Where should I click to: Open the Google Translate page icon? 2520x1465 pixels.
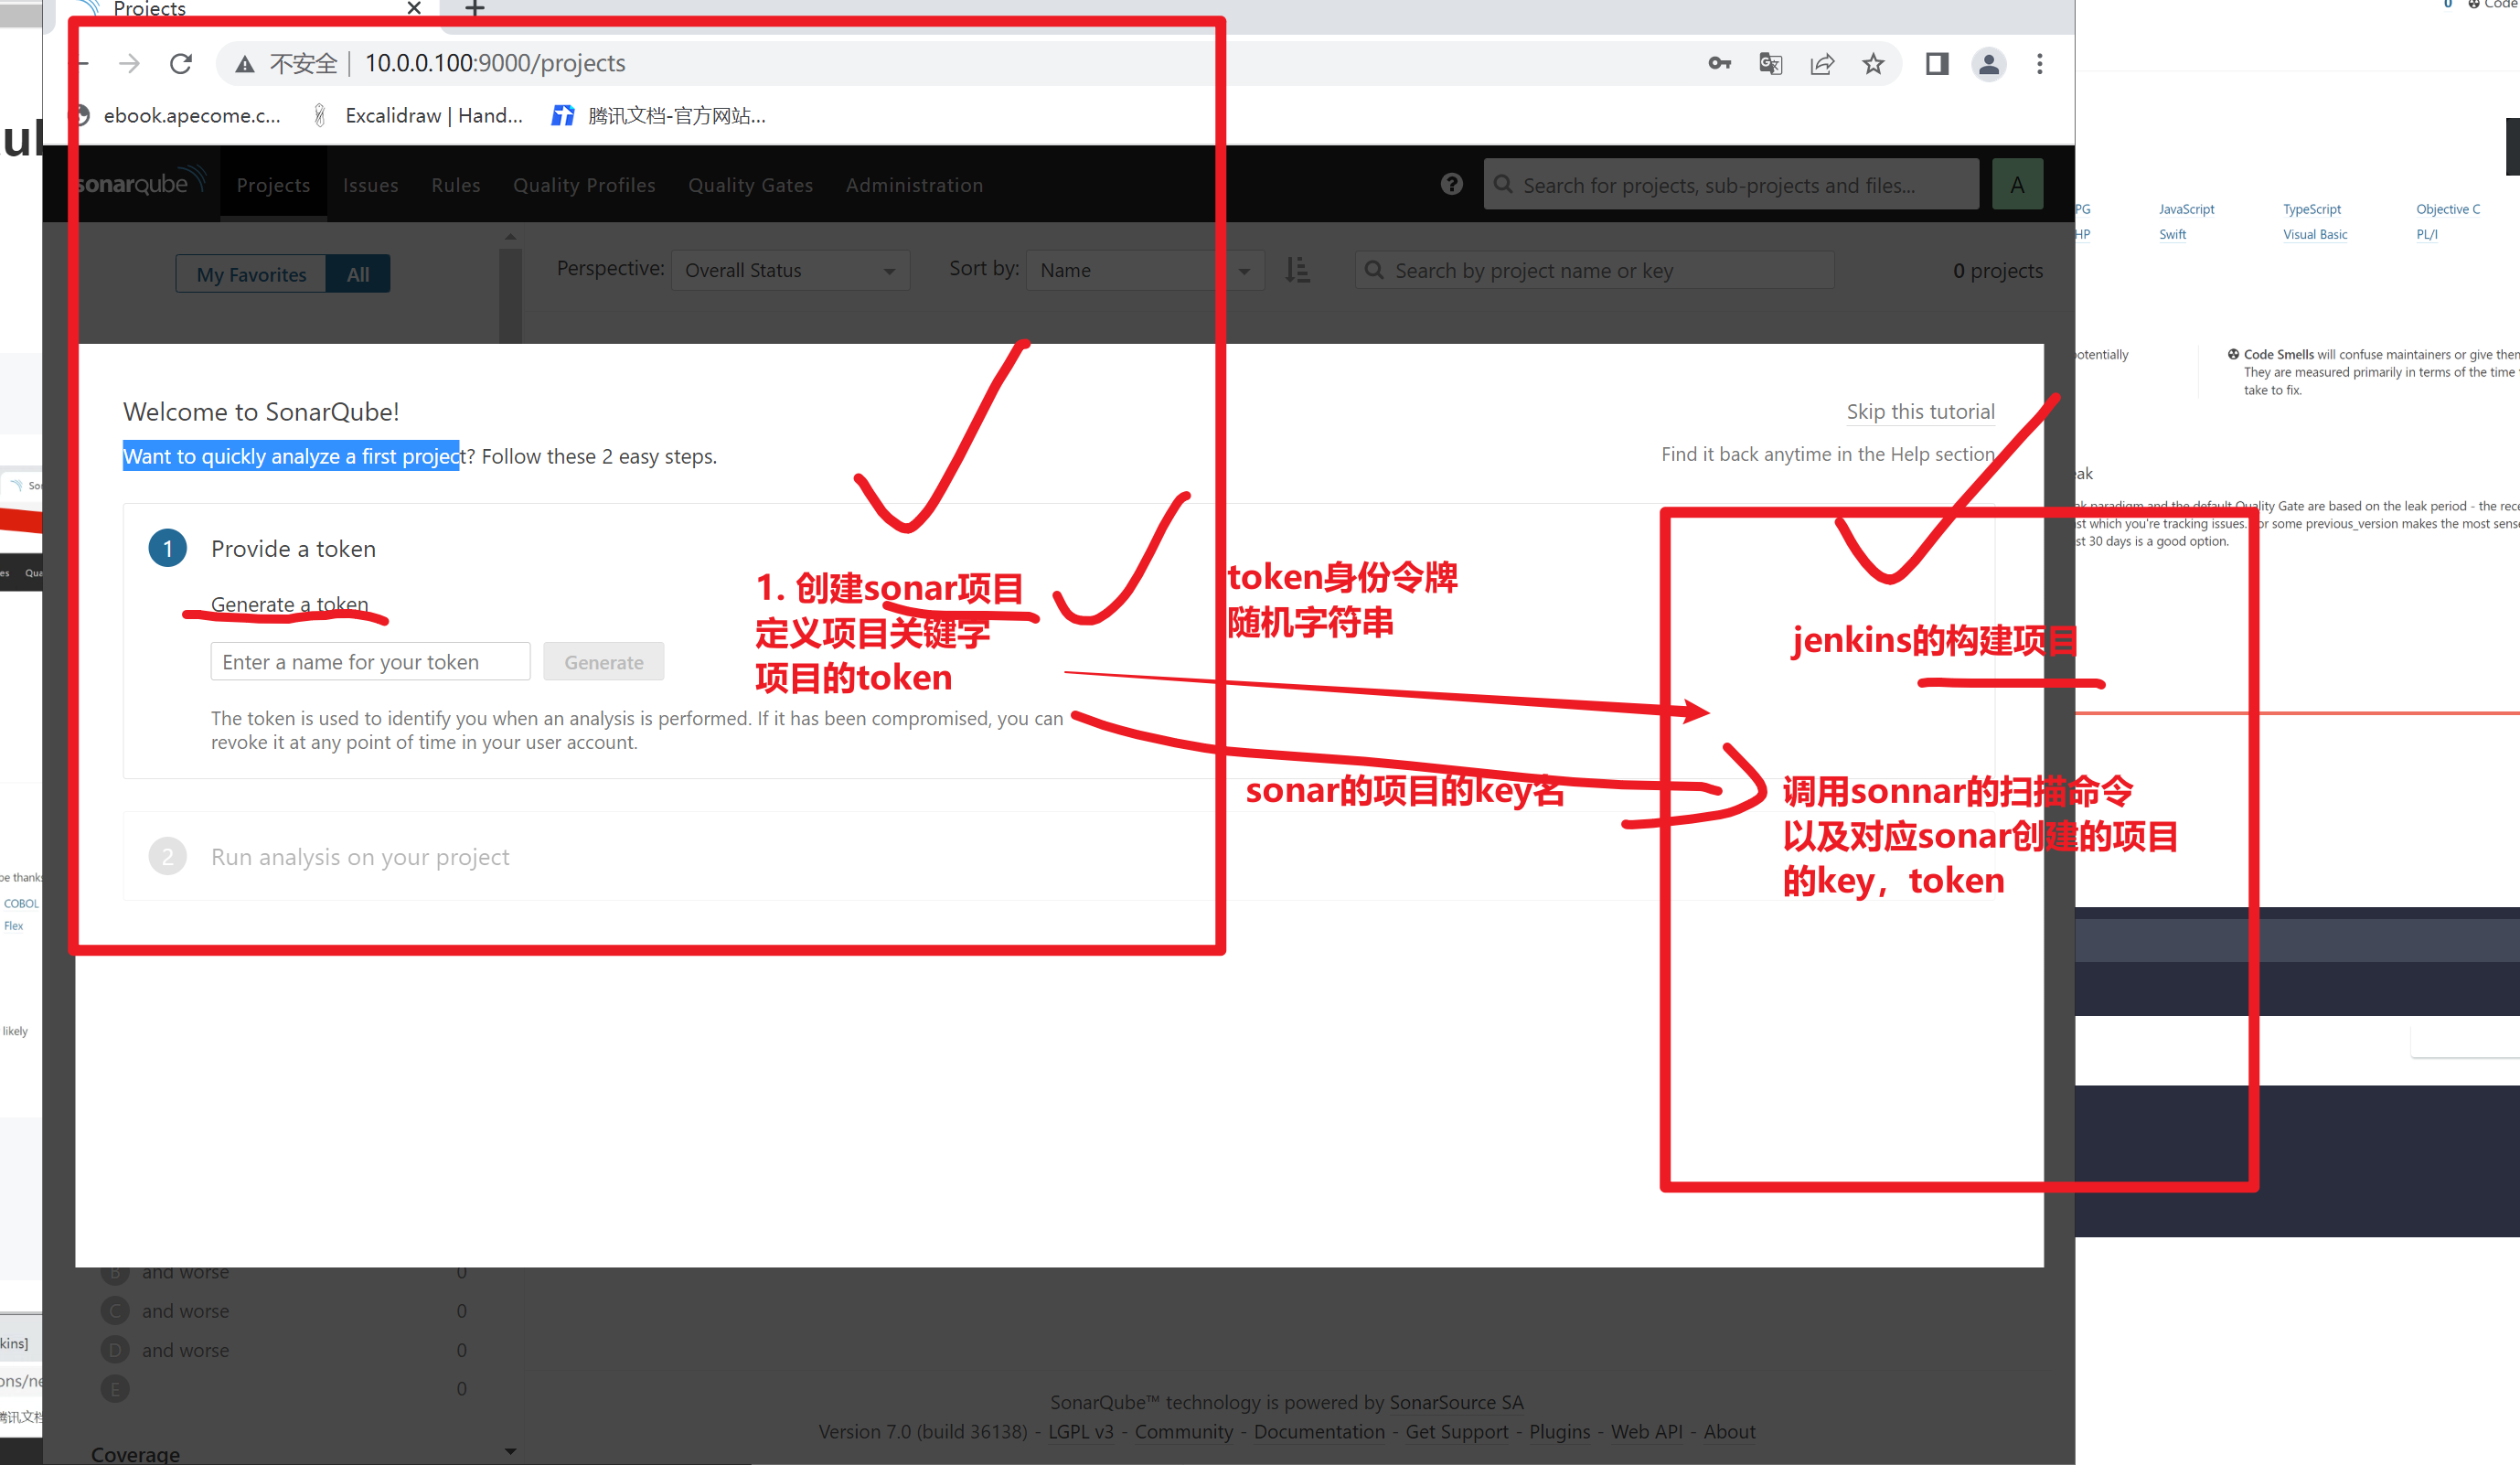(x=1770, y=64)
